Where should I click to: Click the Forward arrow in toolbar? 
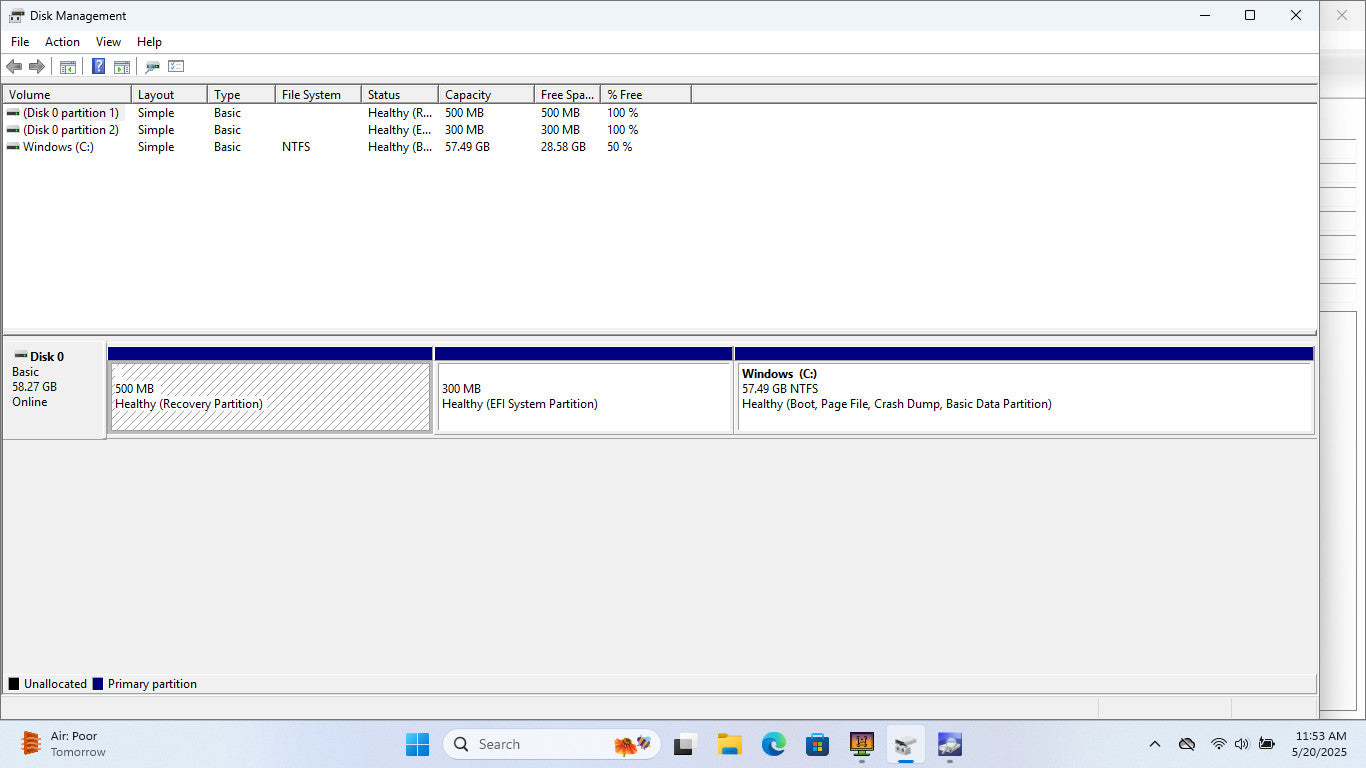point(37,67)
